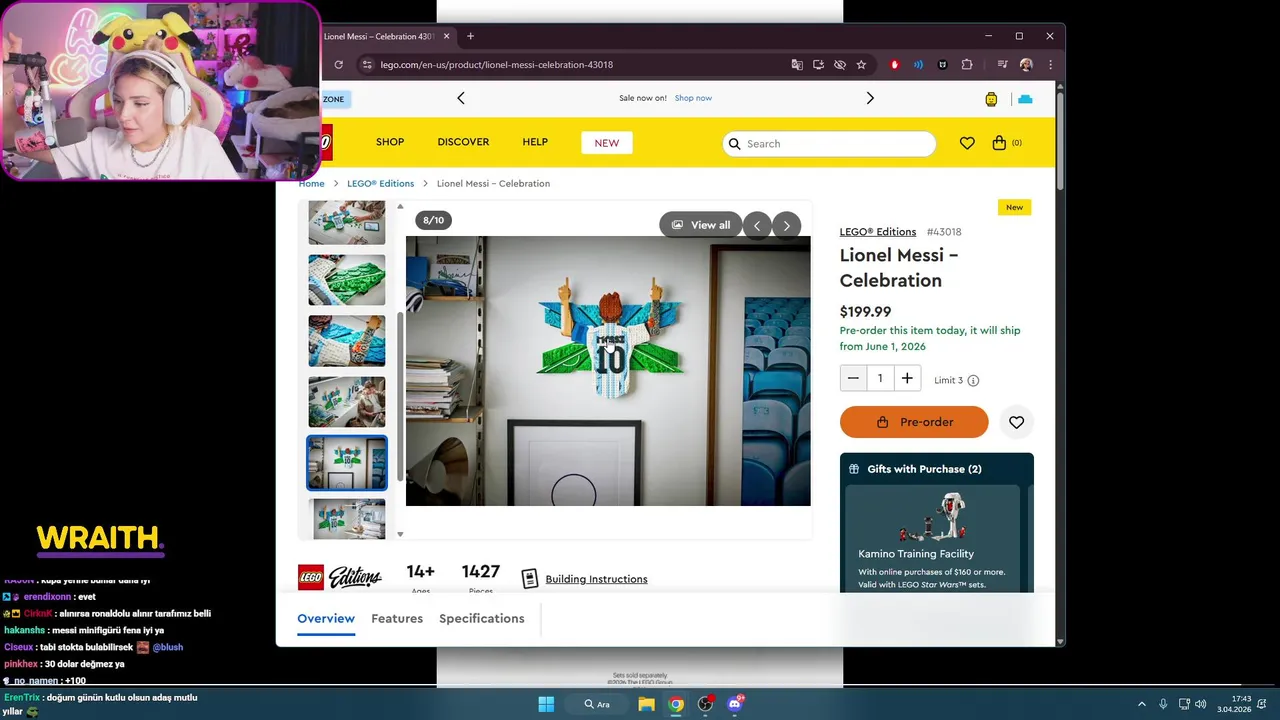Viewport: 1280px width, 720px height.
Task: Increase quantity with plus button
Action: [907, 378]
